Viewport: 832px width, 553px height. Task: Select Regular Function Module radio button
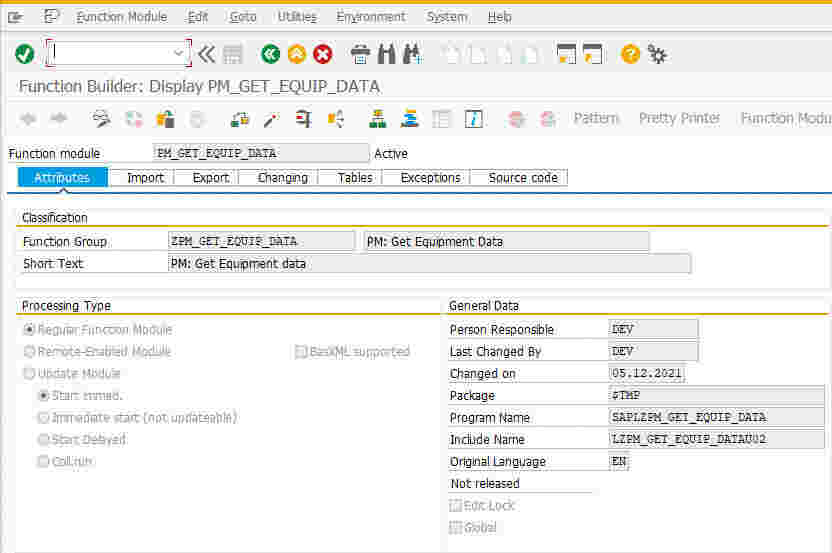click(x=29, y=330)
